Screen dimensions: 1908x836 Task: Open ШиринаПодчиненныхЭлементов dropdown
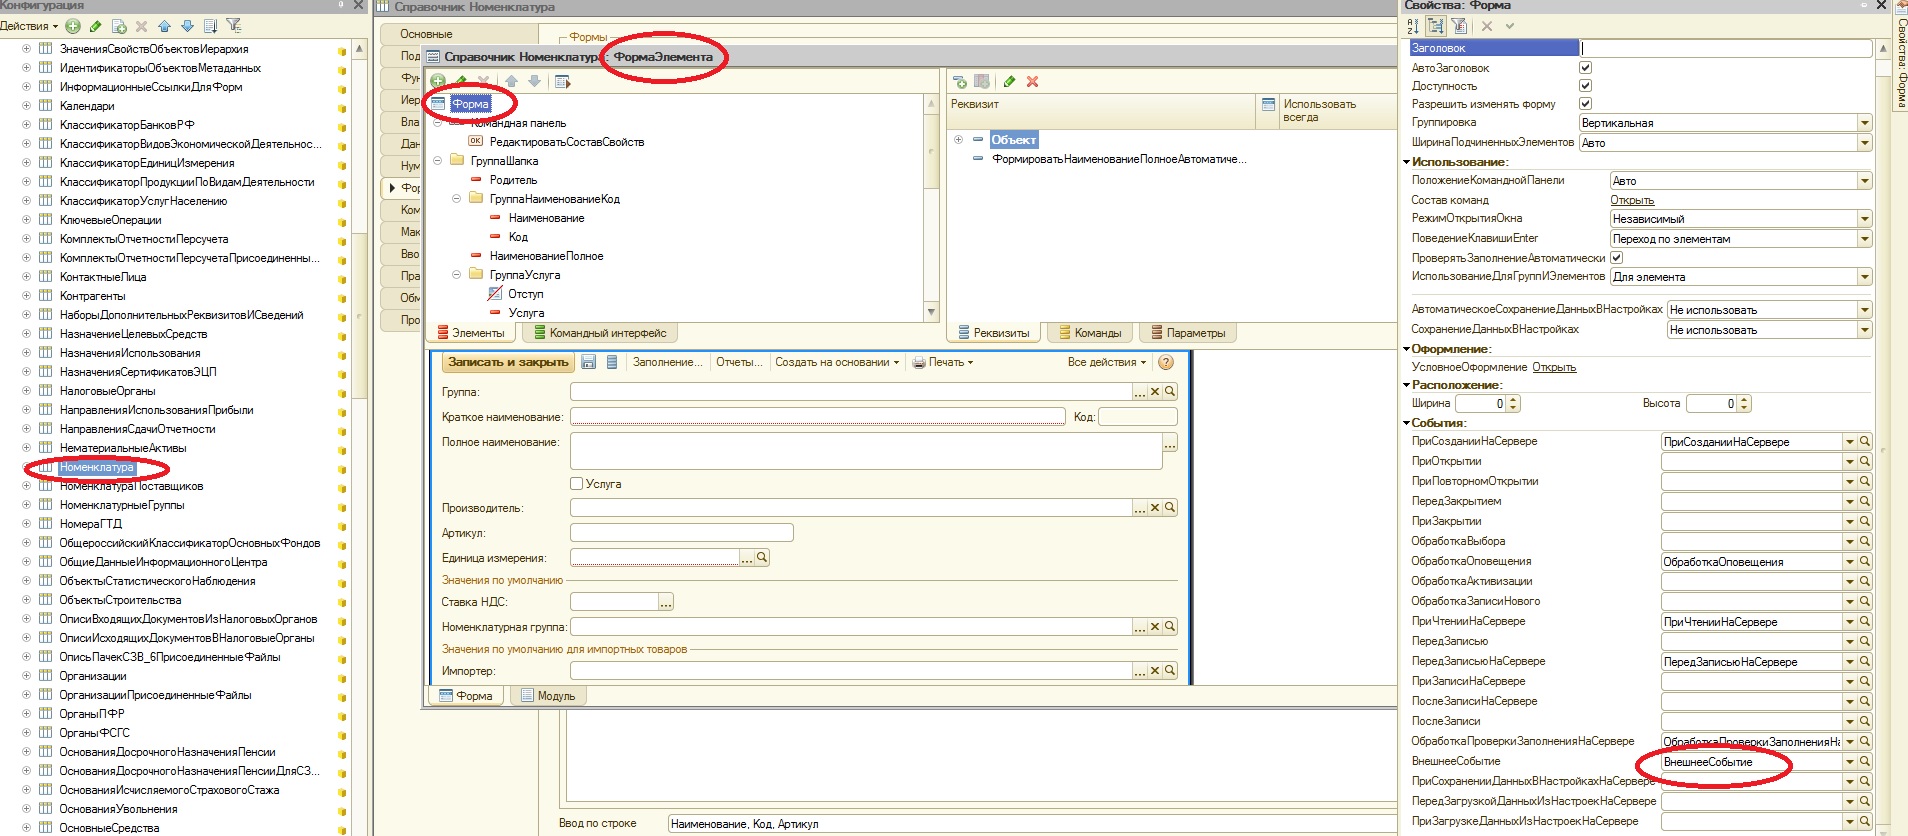click(x=1864, y=143)
